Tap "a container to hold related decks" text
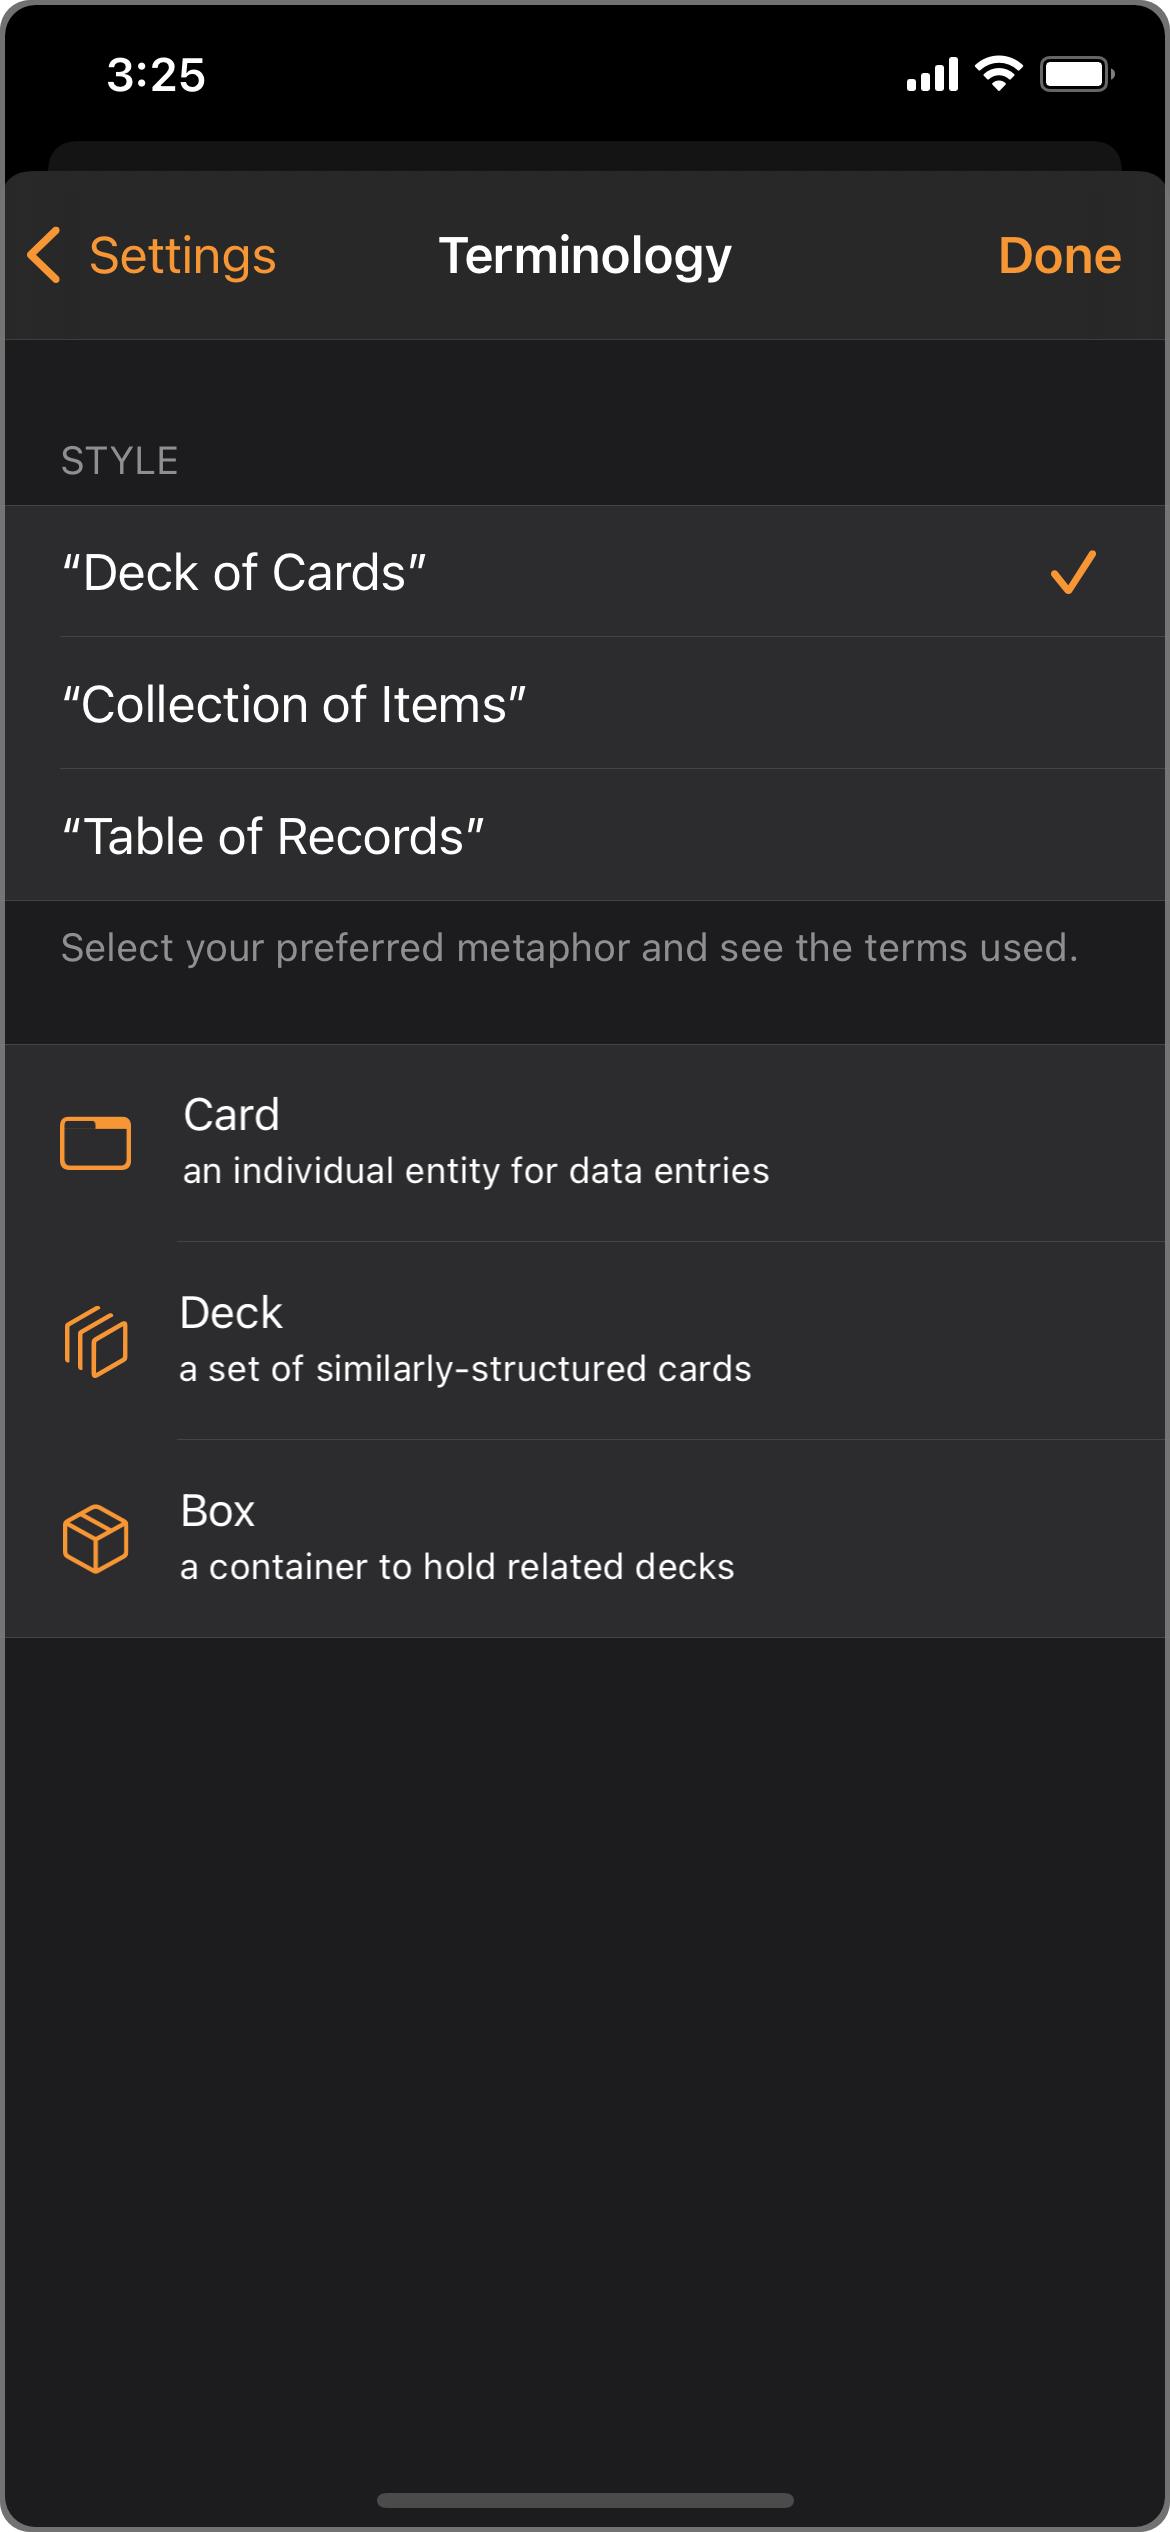This screenshot has height=2532, width=1170. pyautogui.click(x=457, y=1566)
